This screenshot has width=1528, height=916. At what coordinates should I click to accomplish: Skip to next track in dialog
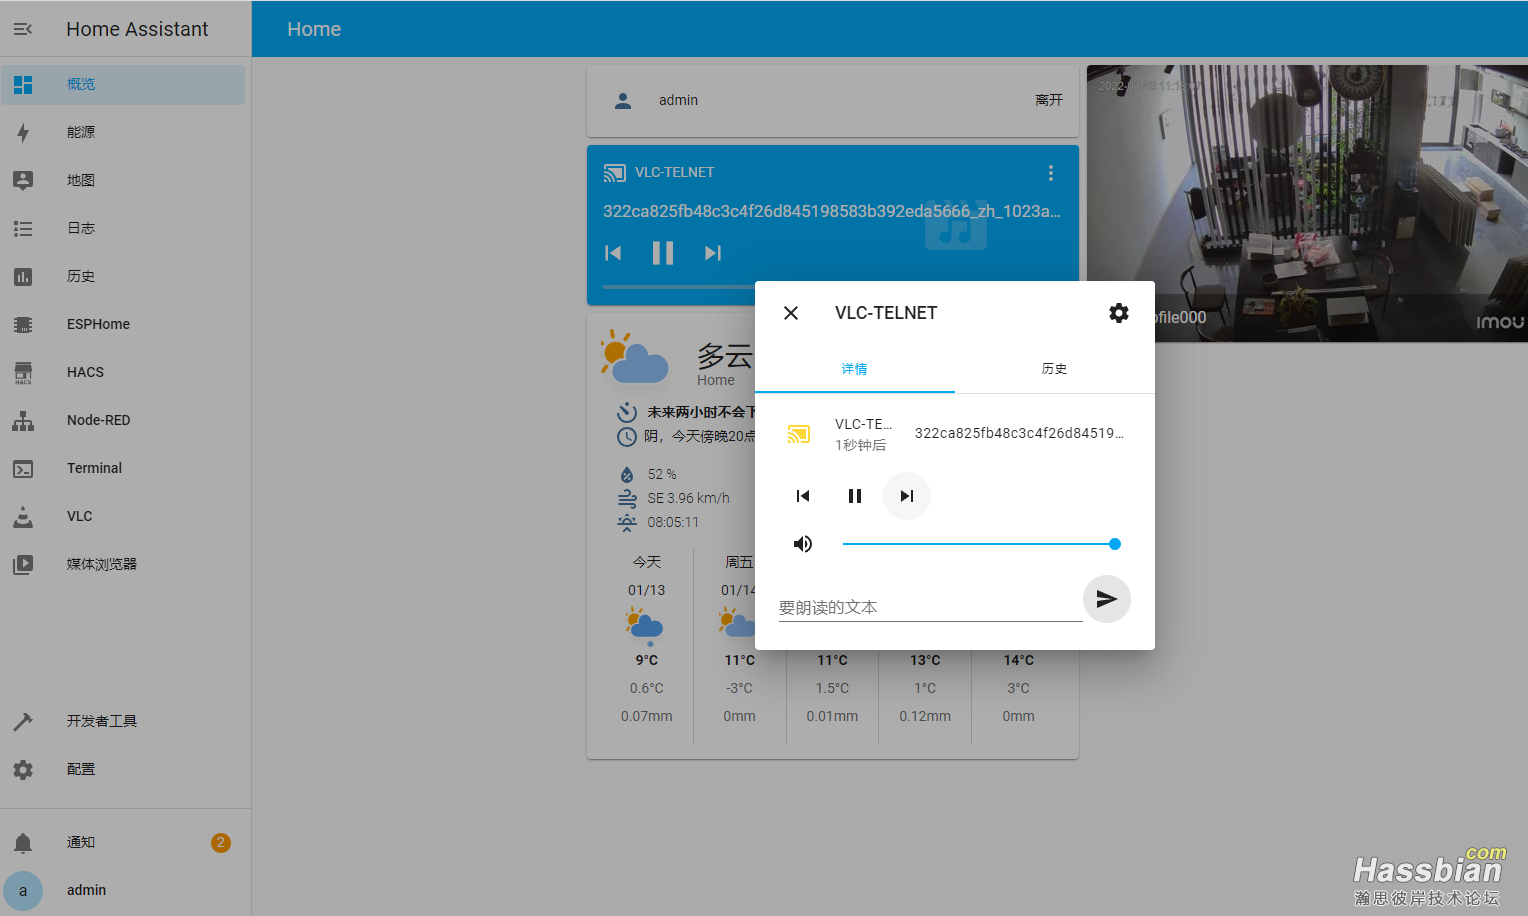pyautogui.click(x=907, y=496)
